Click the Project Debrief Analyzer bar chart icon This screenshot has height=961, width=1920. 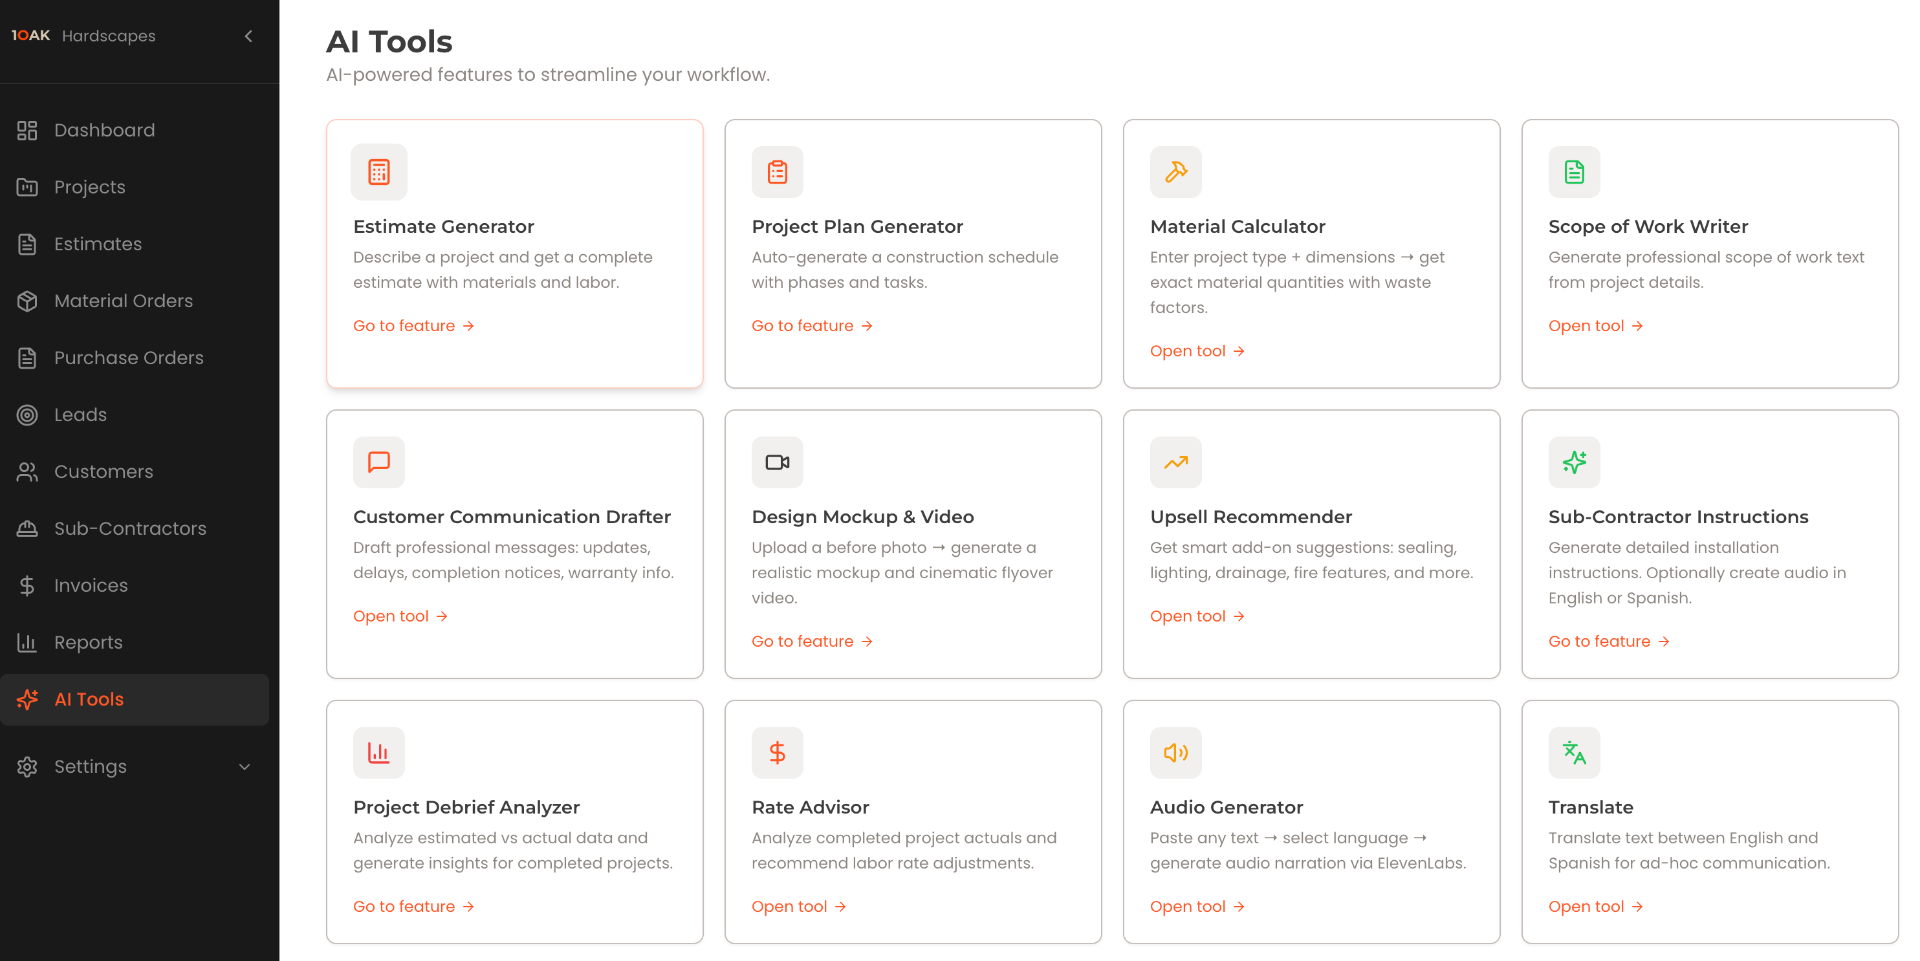pyautogui.click(x=379, y=752)
